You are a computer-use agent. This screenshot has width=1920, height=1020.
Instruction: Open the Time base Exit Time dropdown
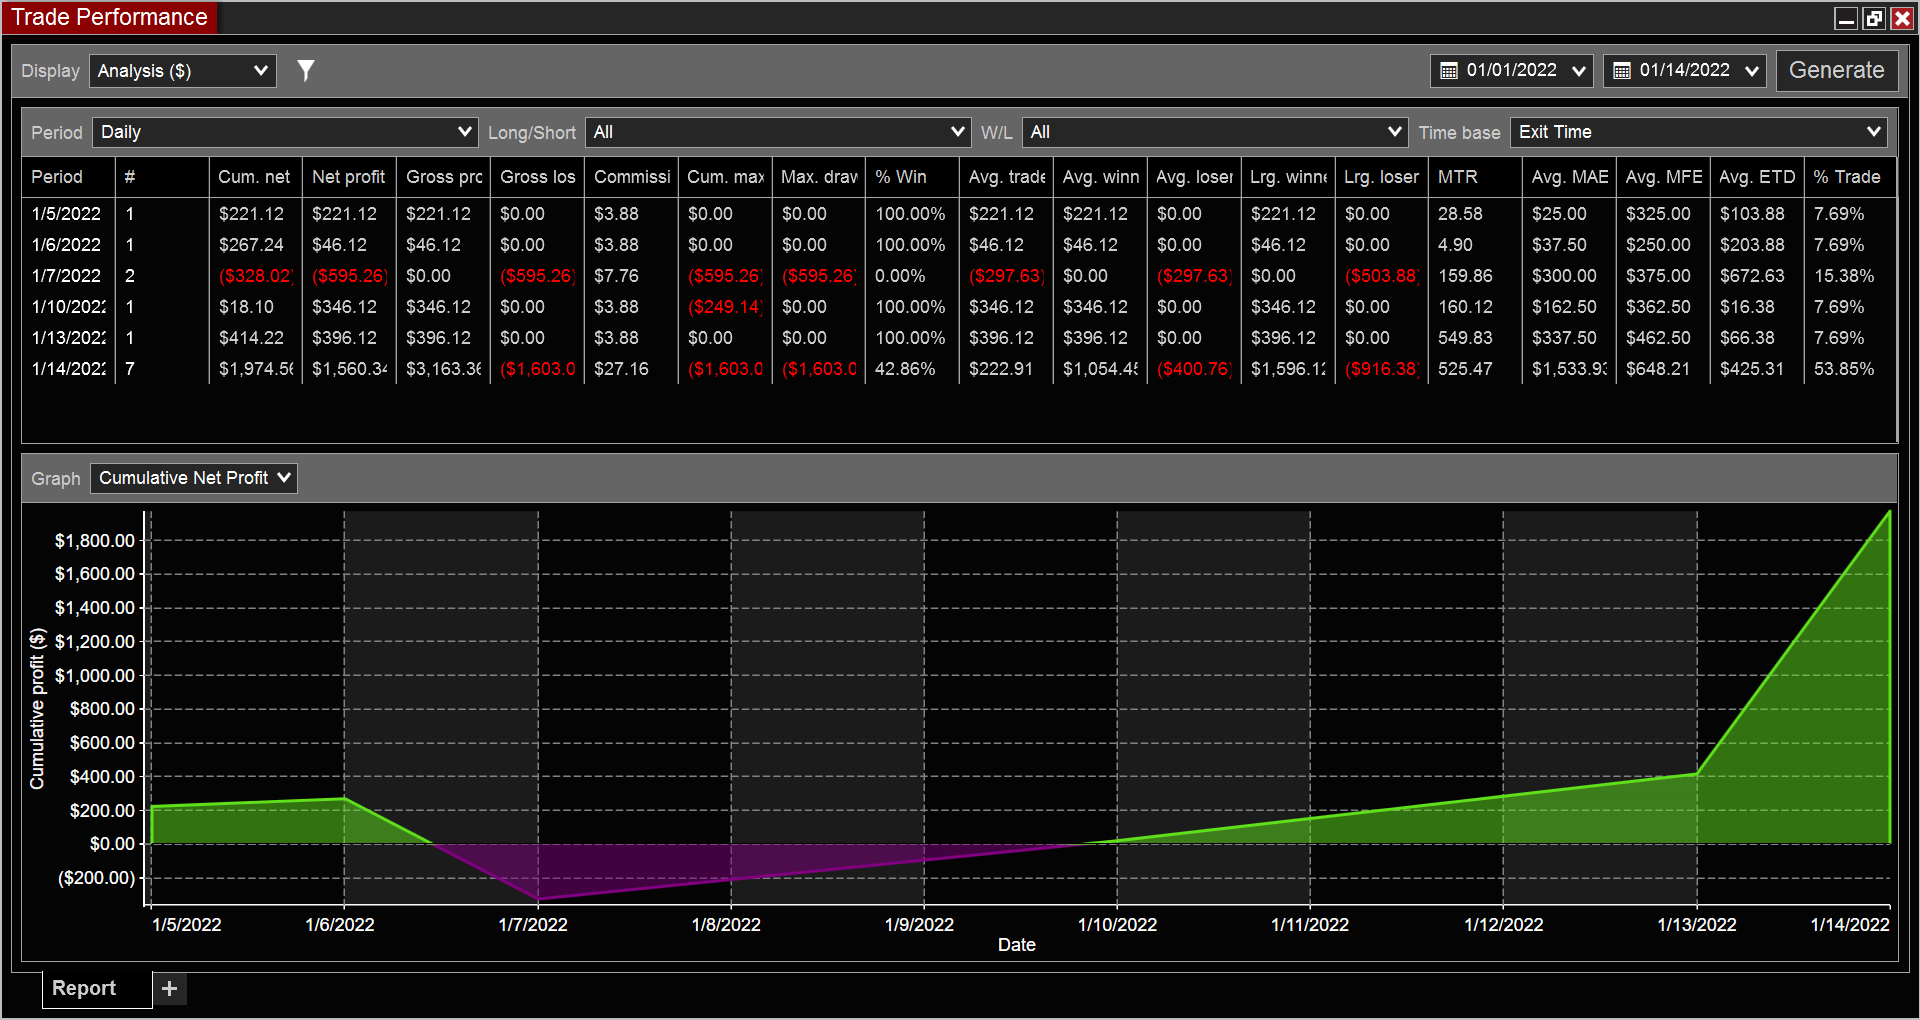pos(1699,132)
